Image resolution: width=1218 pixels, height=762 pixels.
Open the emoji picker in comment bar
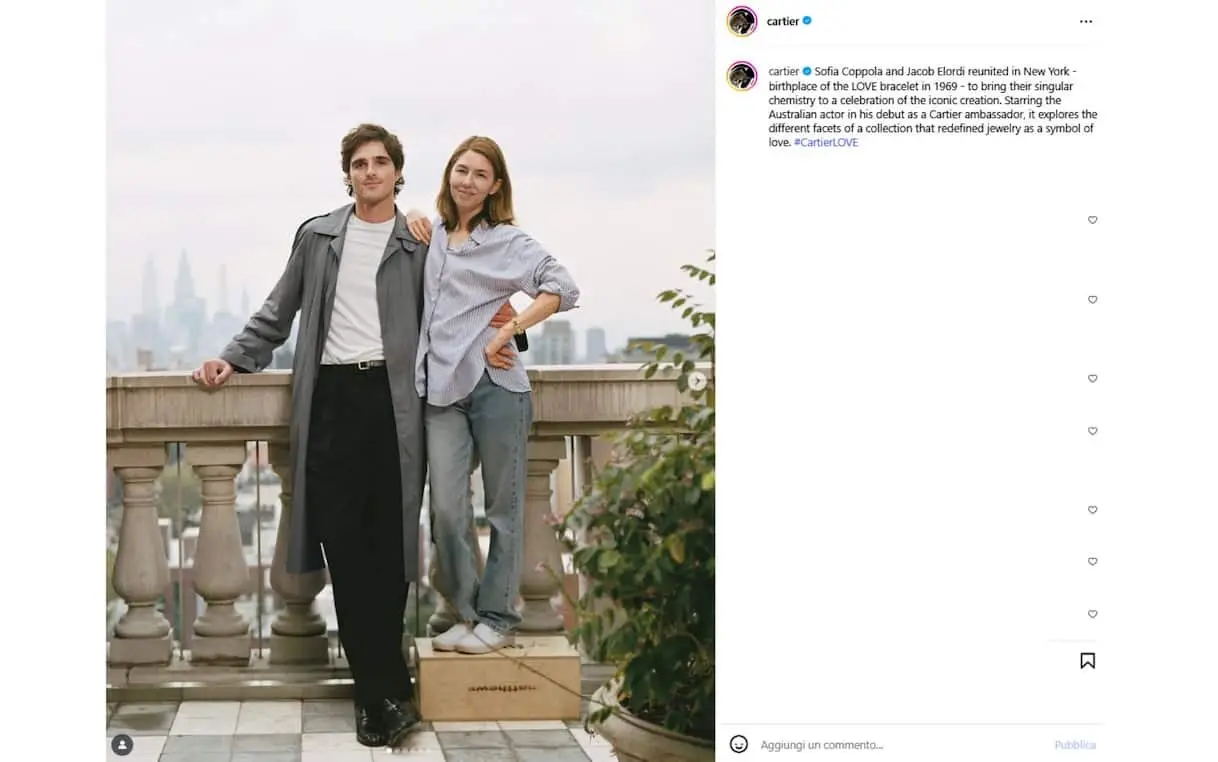pyautogui.click(x=739, y=744)
